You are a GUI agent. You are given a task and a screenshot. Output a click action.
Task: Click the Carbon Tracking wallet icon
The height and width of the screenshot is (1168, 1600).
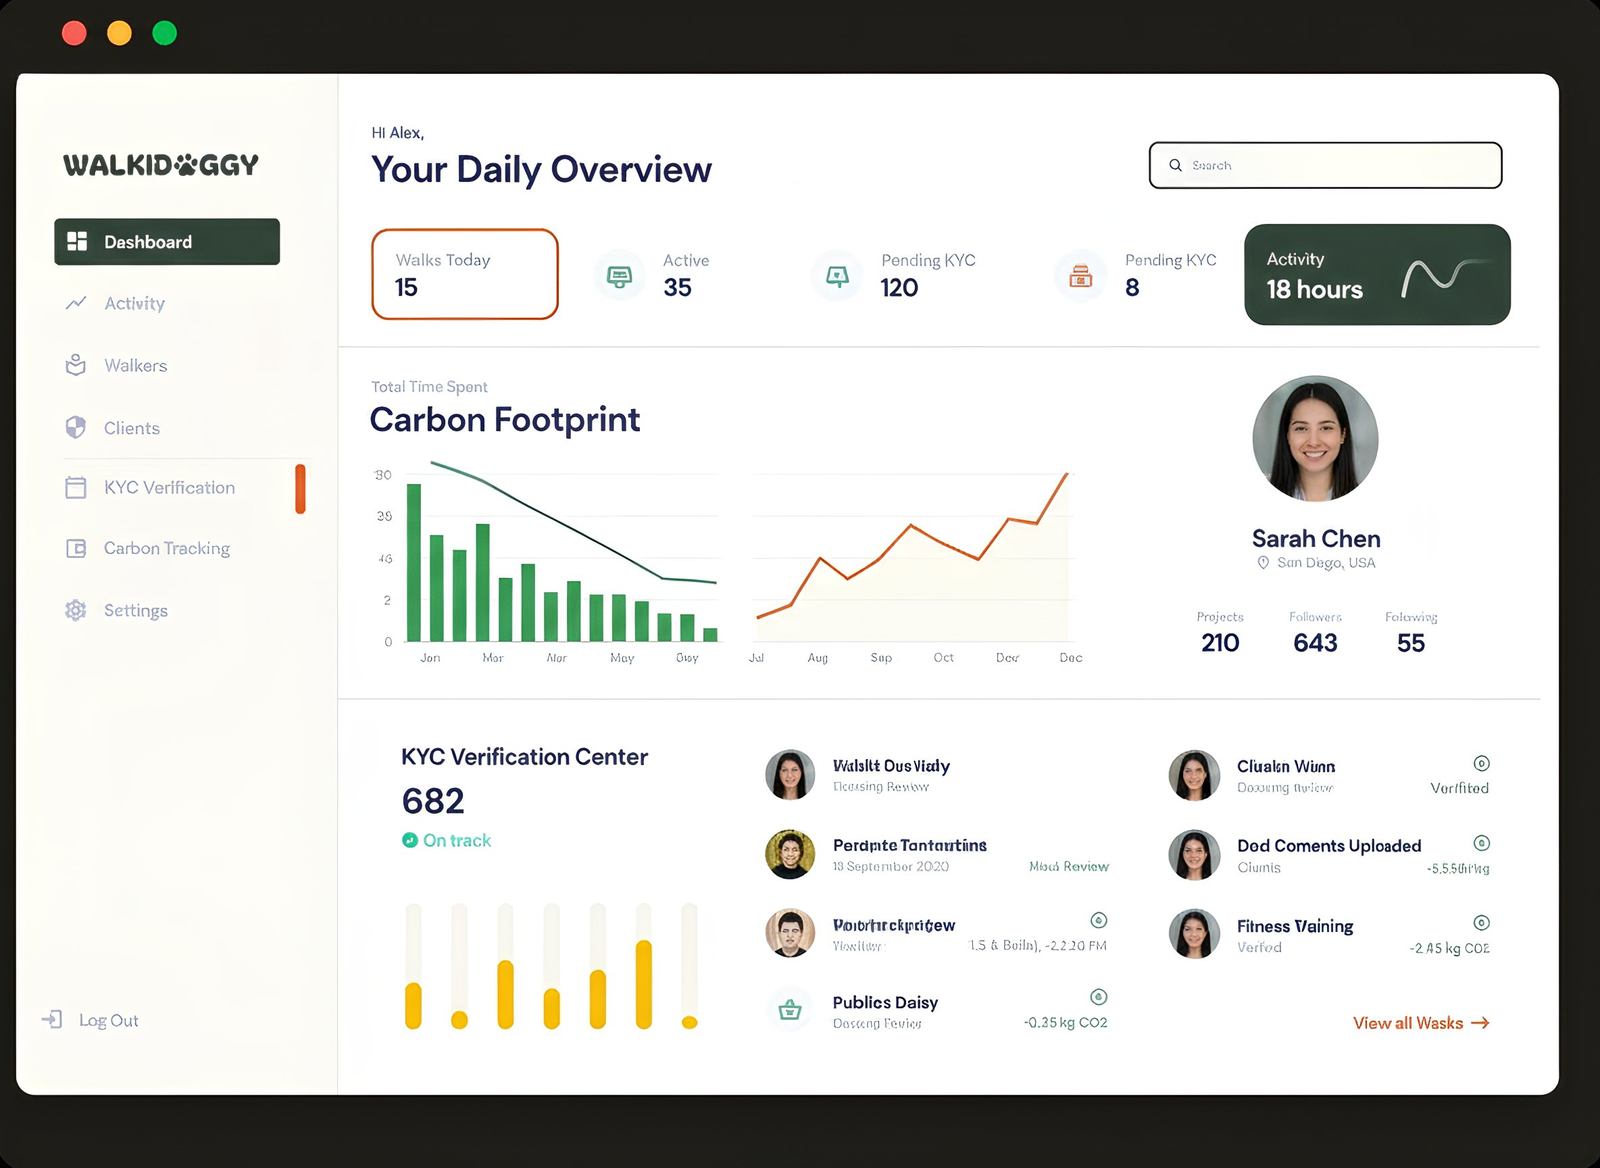[76, 549]
